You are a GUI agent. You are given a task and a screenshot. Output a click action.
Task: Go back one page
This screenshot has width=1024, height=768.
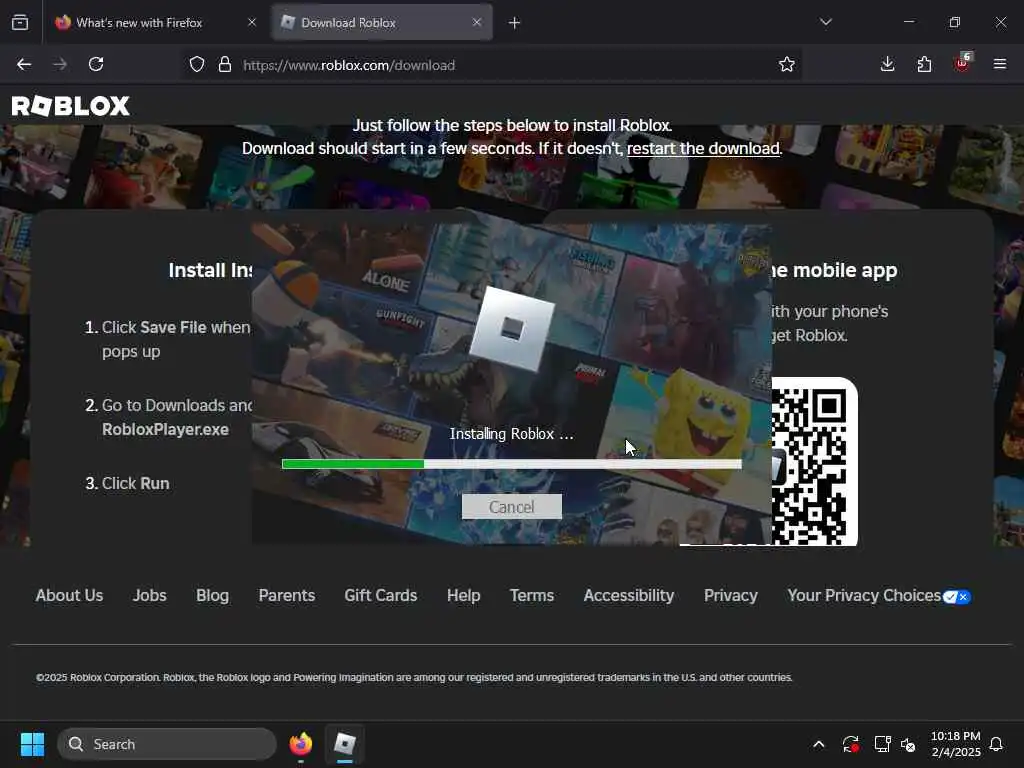(x=24, y=64)
